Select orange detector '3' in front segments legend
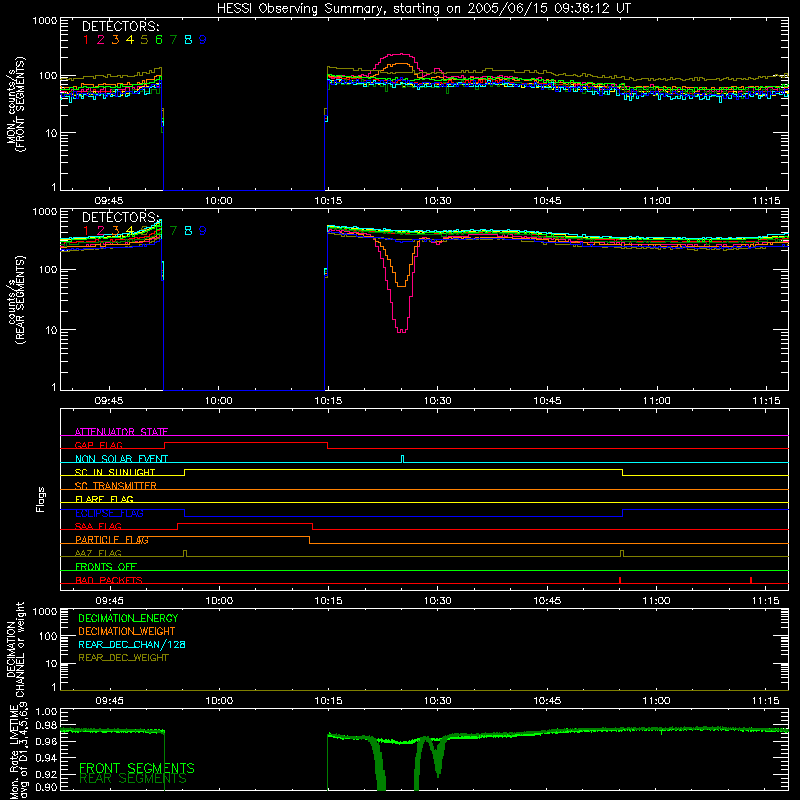 115,40
